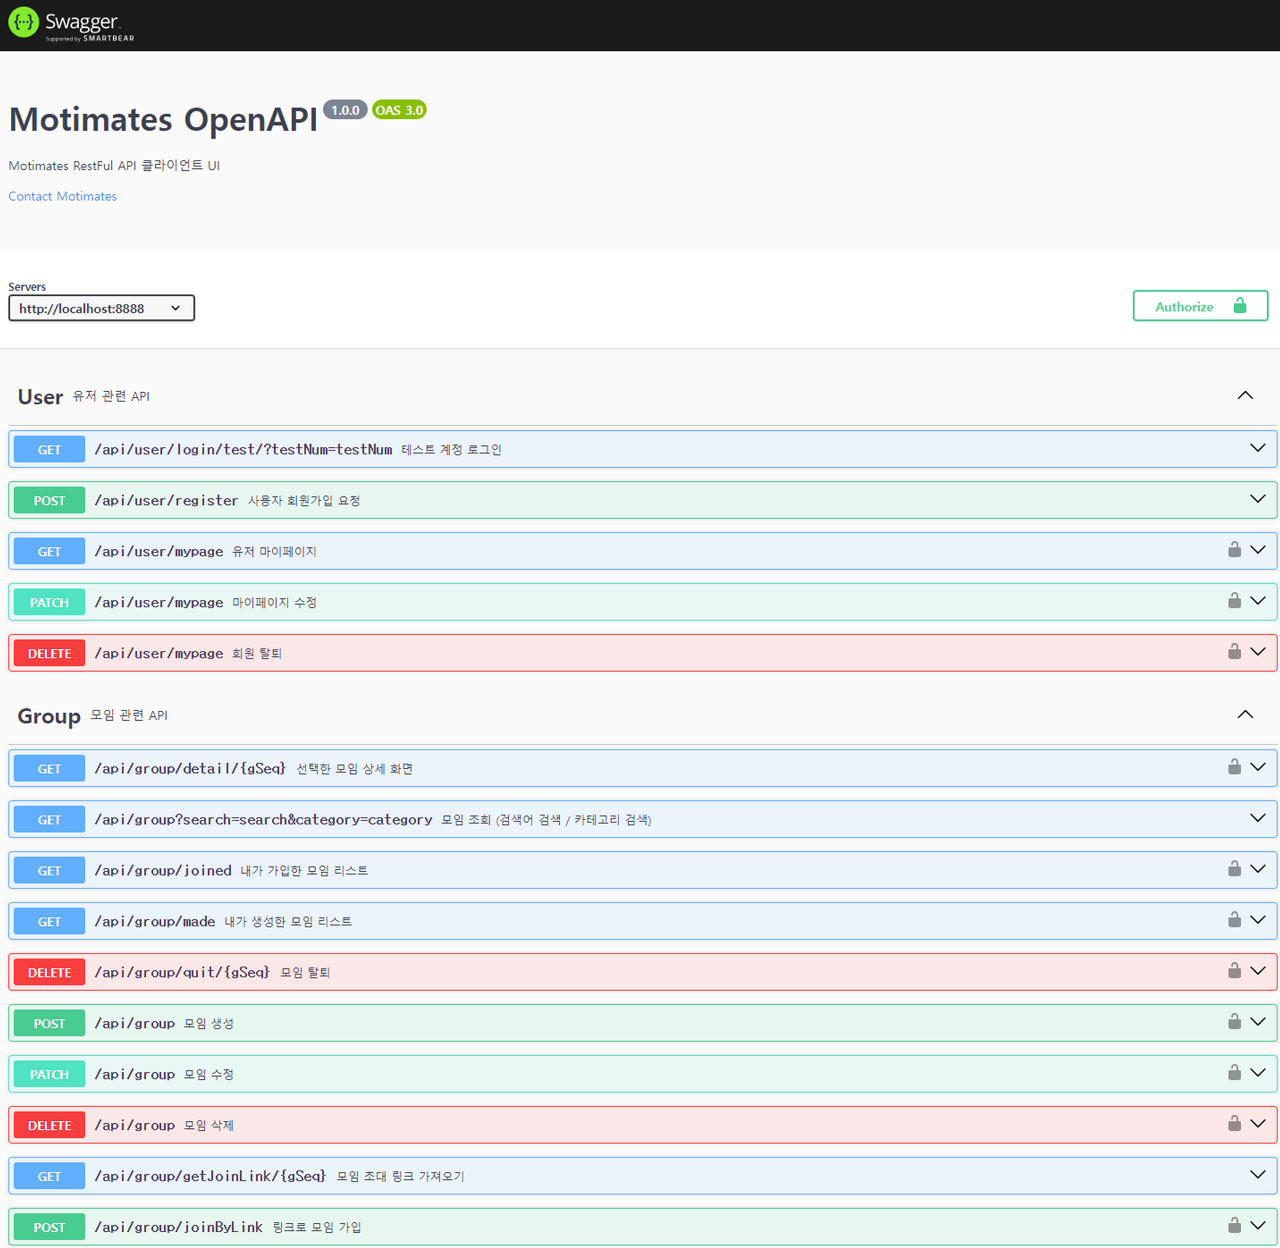Open the Contact Motimates link
The width and height of the screenshot is (1280, 1248).
pos(62,196)
